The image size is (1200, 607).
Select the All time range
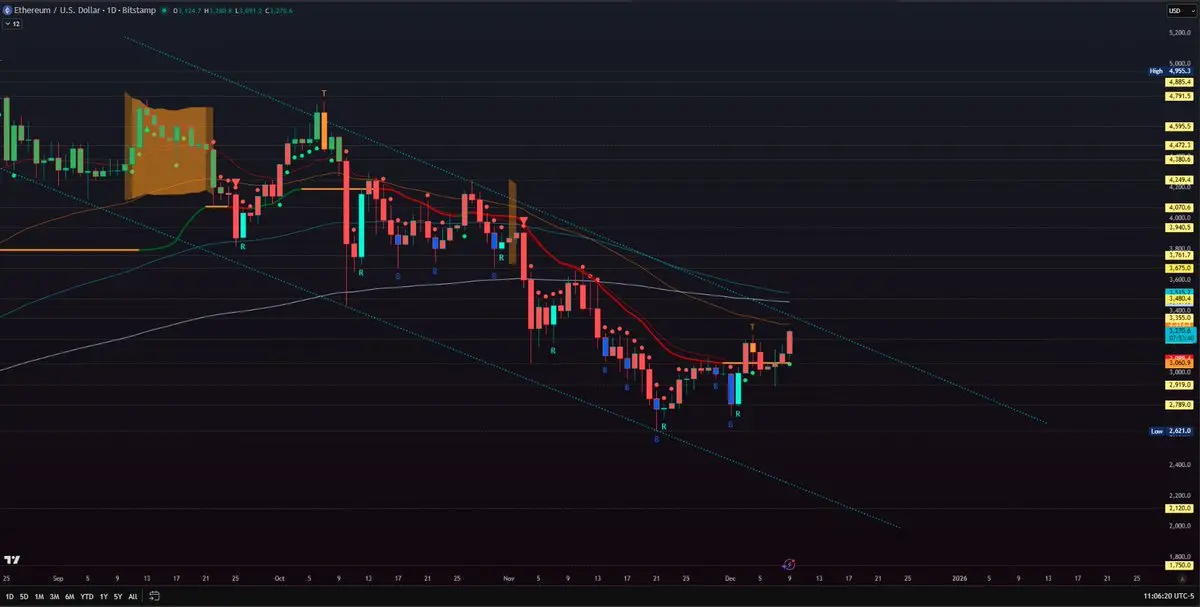click(133, 597)
